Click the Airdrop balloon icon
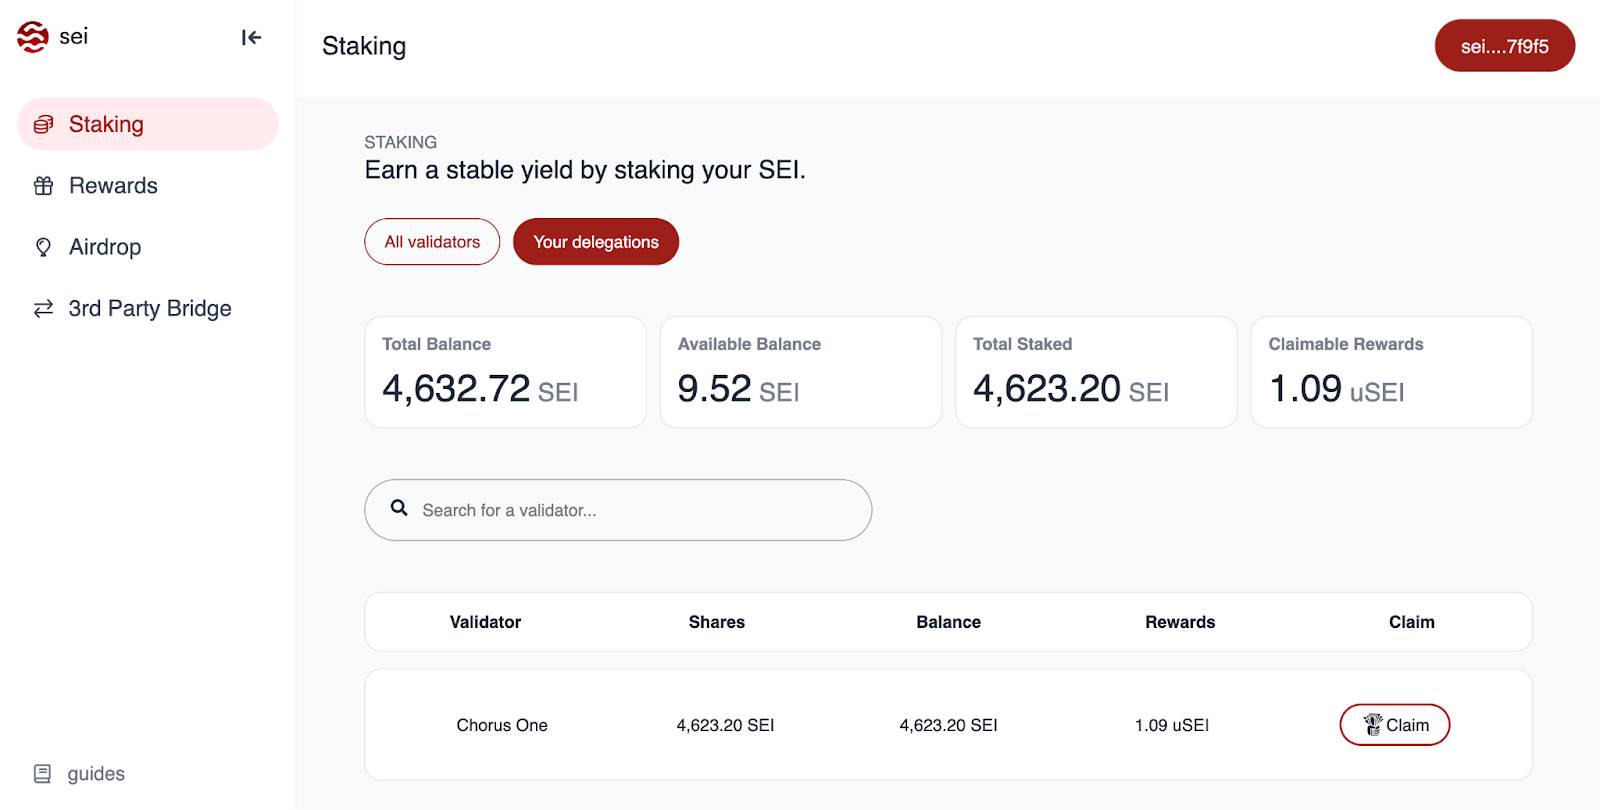 pyautogui.click(x=43, y=247)
